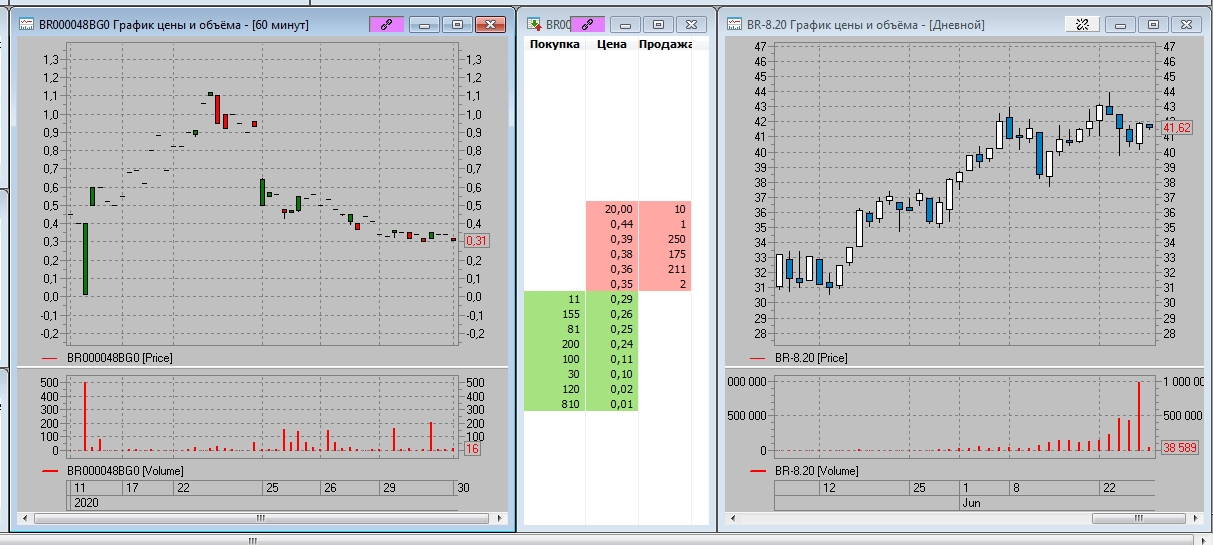The height and width of the screenshot is (545, 1213).
Task: Click the BR-8.20 [Price] legend label
Action: [x=811, y=357]
